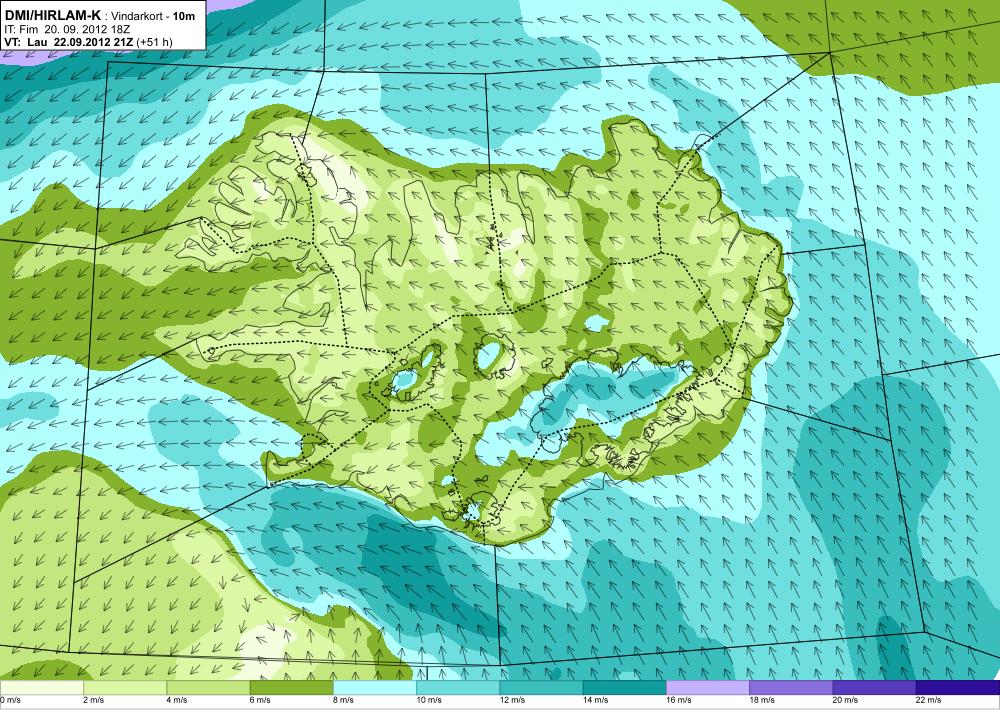Image resolution: width=1000 pixels, height=710 pixels.
Task: Click the legend swatch between 0 and 2 m/s
Action: 41,688
